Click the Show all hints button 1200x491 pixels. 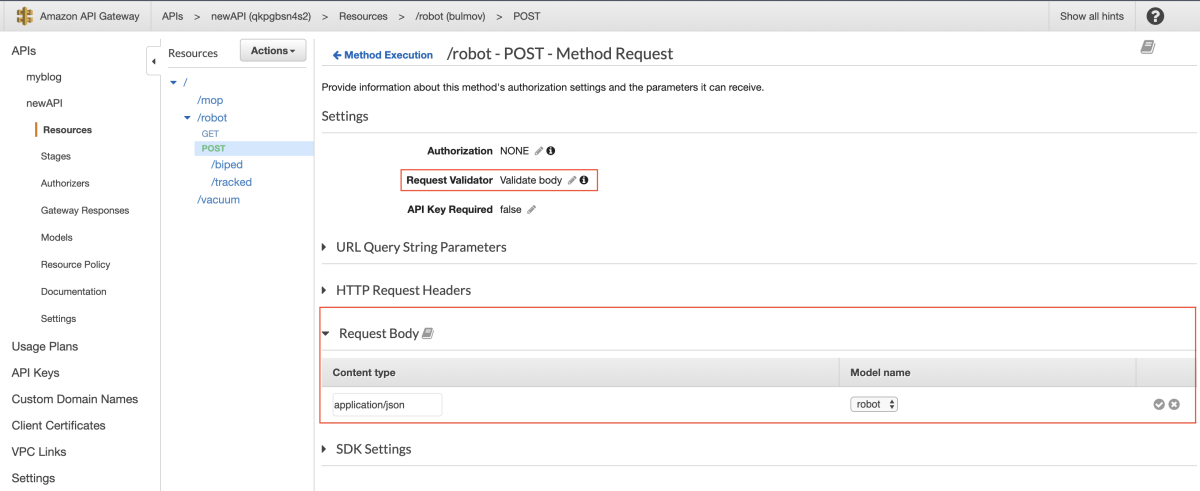(x=1092, y=16)
